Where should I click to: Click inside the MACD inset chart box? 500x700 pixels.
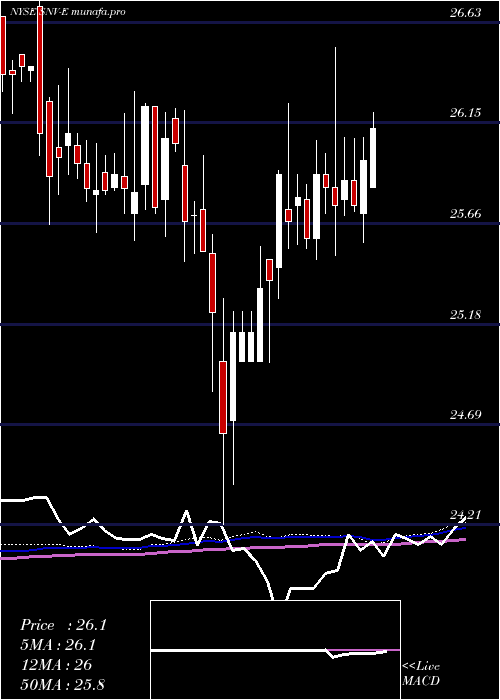[x=275, y=650]
